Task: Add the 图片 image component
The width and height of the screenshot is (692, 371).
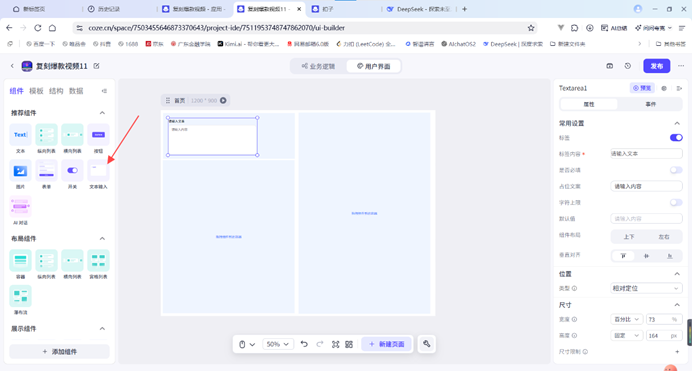Action: (20, 171)
